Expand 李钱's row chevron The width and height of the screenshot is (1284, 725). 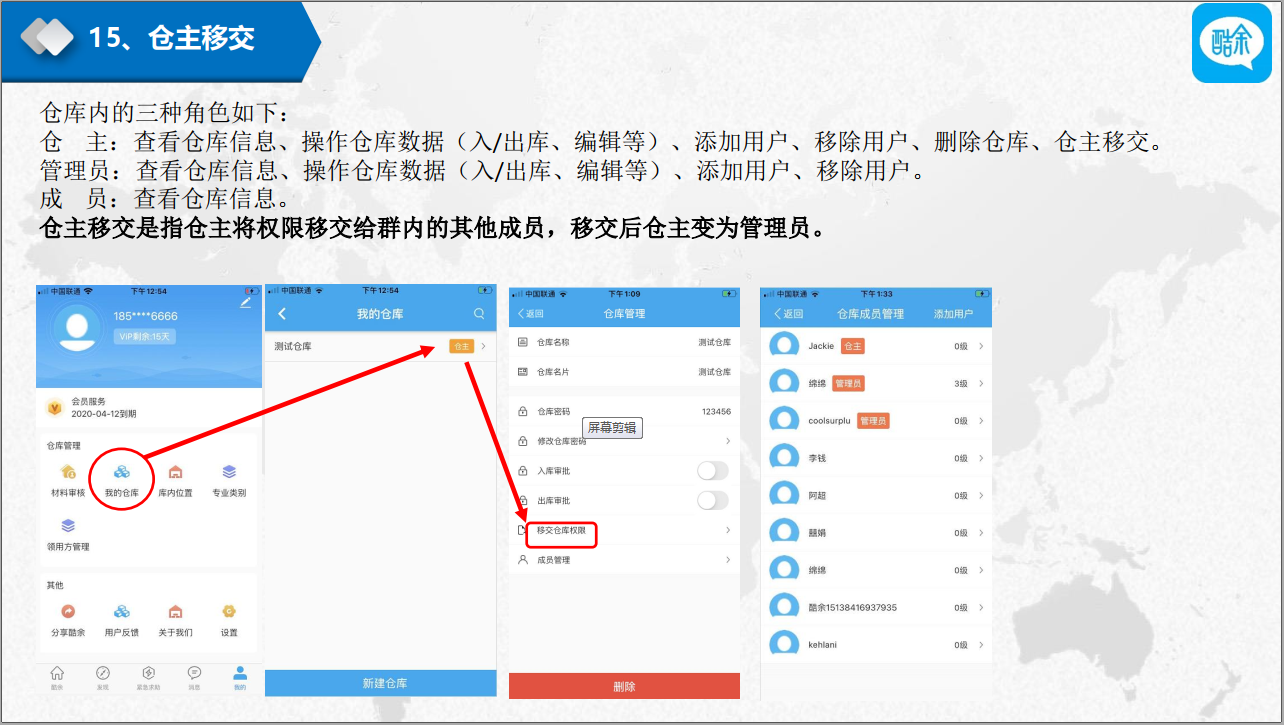981,458
